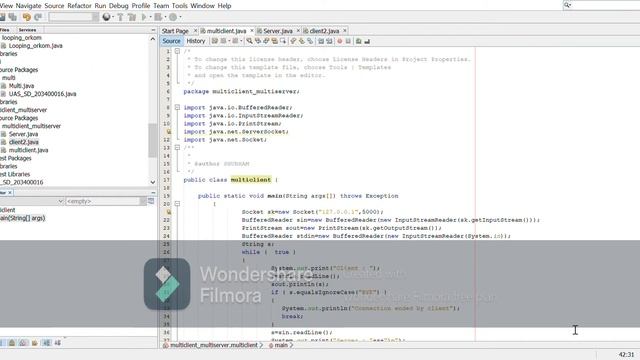Open the browser selection dropdown arrow

113,17
